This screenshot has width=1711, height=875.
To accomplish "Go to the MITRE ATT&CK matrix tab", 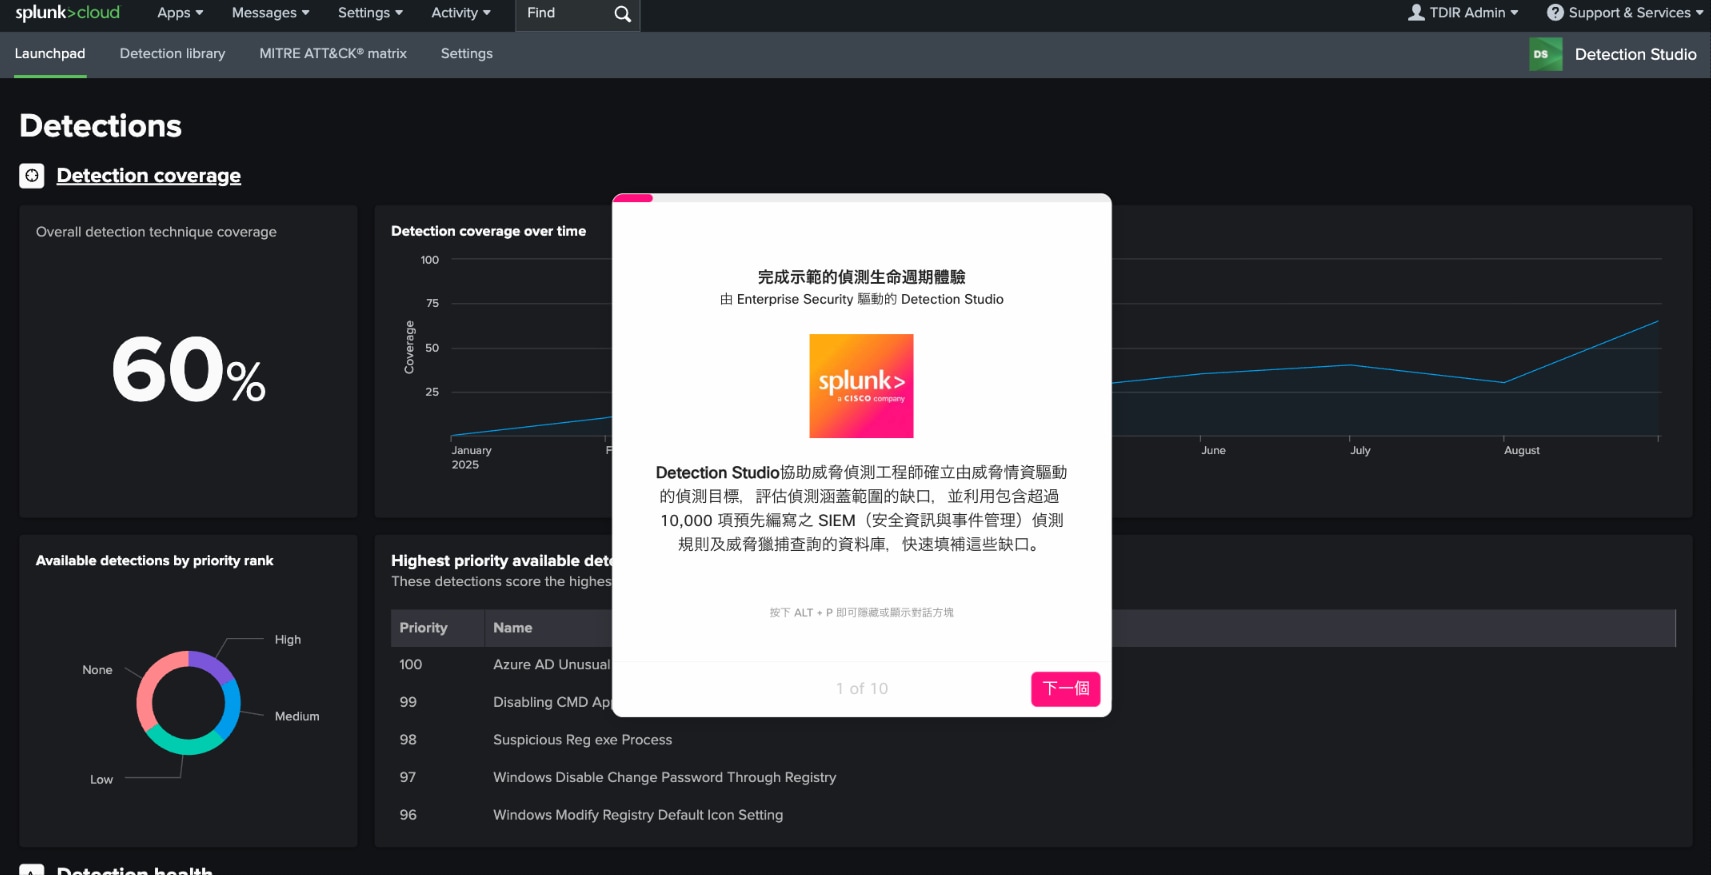I will point(333,54).
